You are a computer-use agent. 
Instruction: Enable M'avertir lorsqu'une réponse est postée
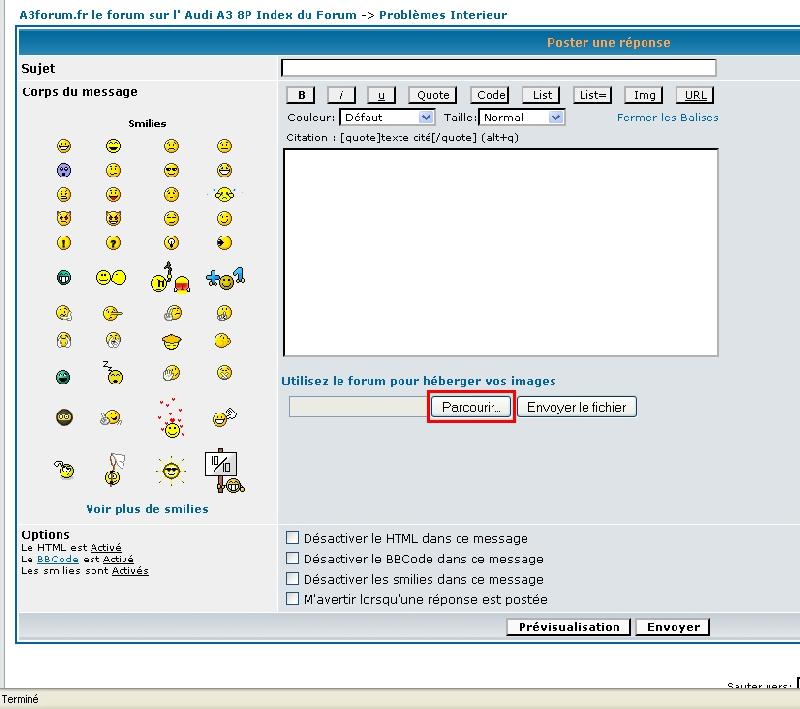292,598
